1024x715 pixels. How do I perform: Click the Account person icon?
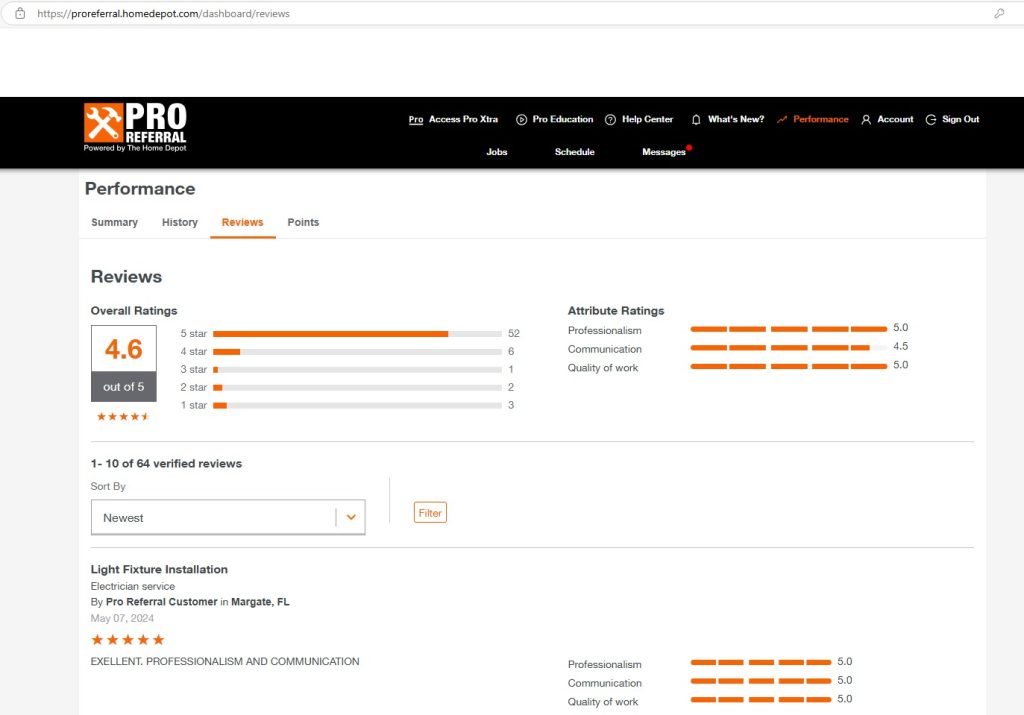coord(866,120)
